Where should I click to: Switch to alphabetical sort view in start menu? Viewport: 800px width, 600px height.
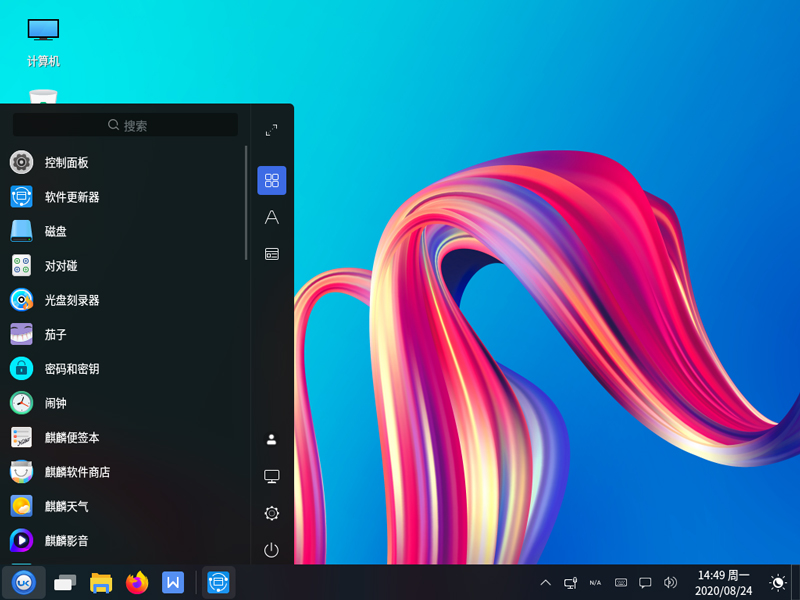[x=271, y=217]
